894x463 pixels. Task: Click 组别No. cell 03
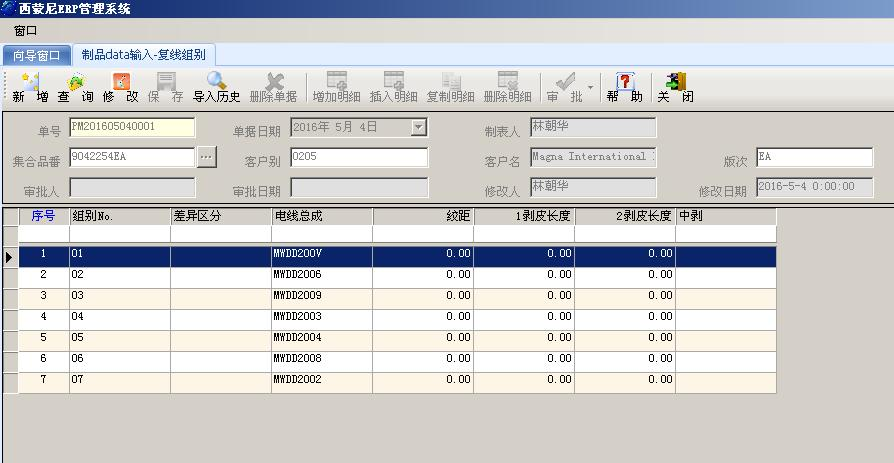(x=120, y=299)
